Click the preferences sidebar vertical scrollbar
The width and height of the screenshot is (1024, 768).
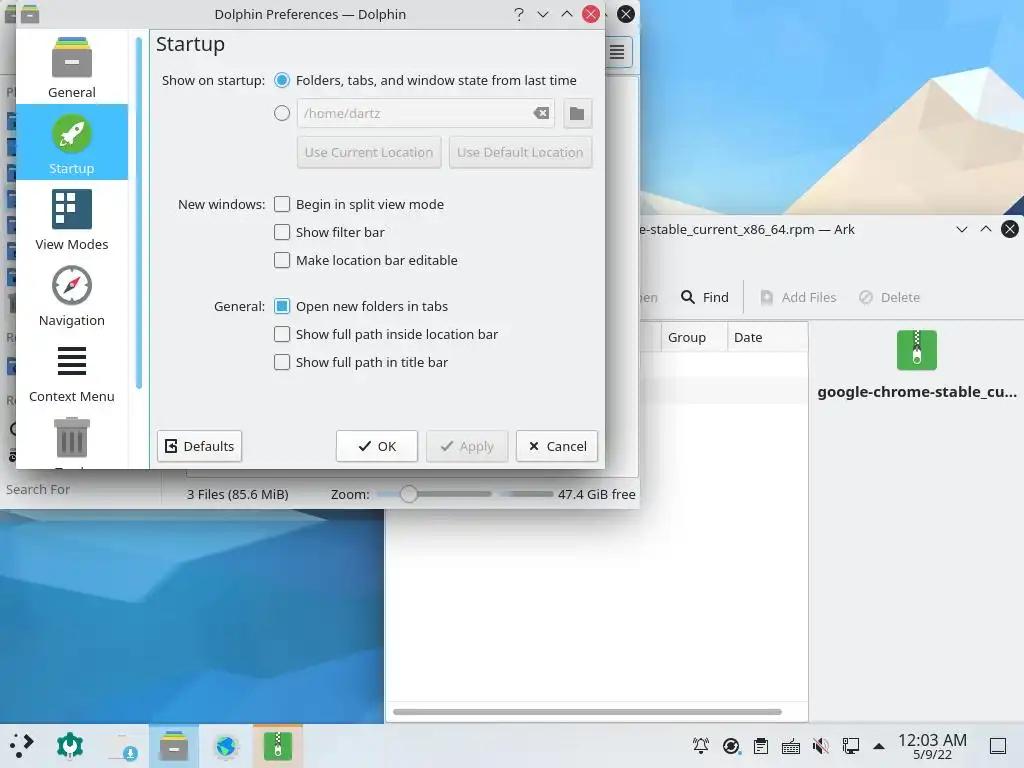(138, 213)
